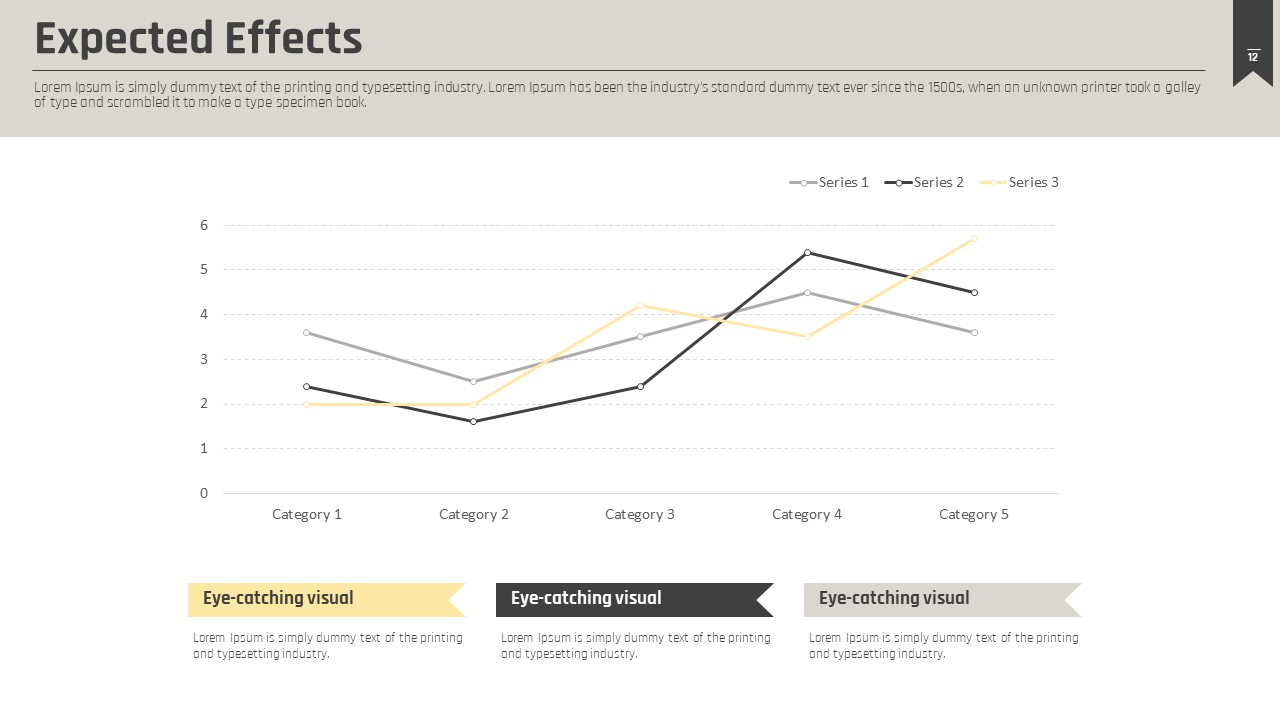Click Series 3 data point at Category 5
The width and height of the screenshot is (1280, 720).
coord(974,239)
